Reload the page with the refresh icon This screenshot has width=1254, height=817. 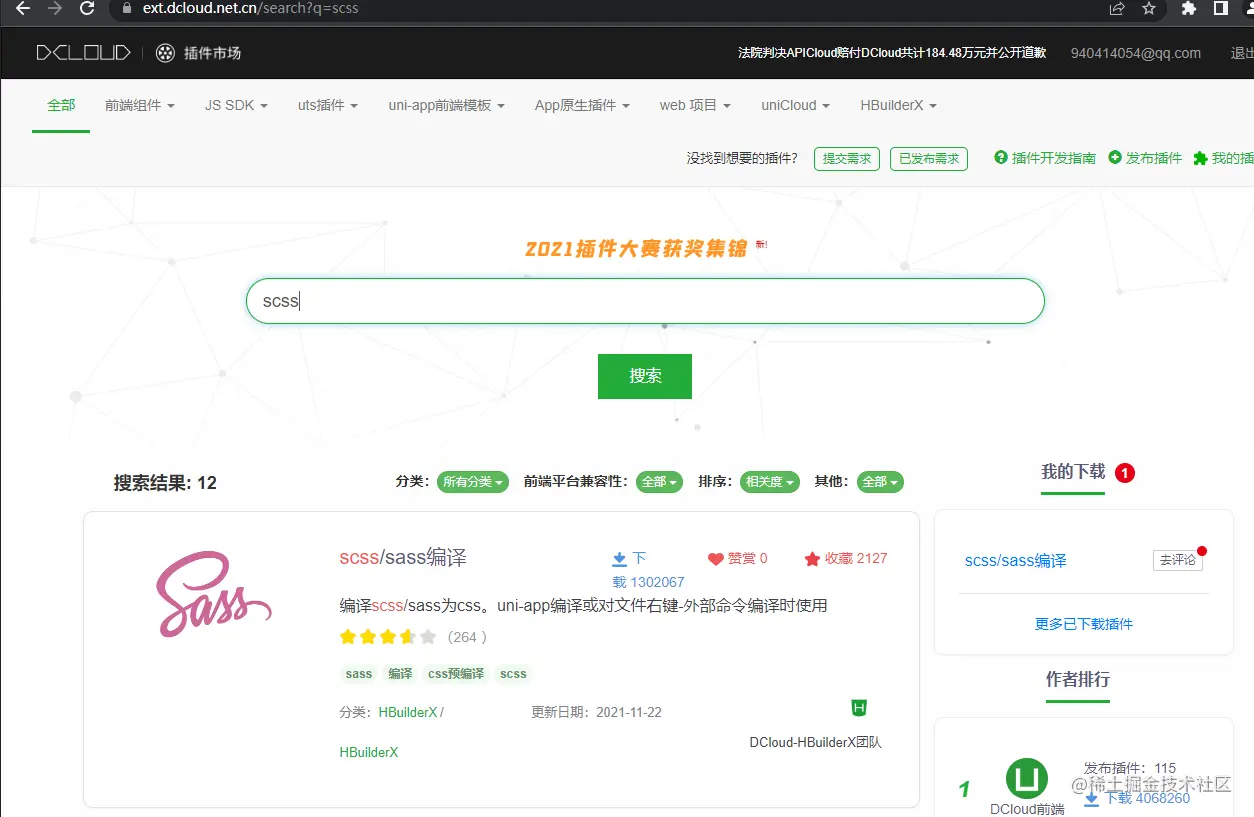(x=87, y=8)
